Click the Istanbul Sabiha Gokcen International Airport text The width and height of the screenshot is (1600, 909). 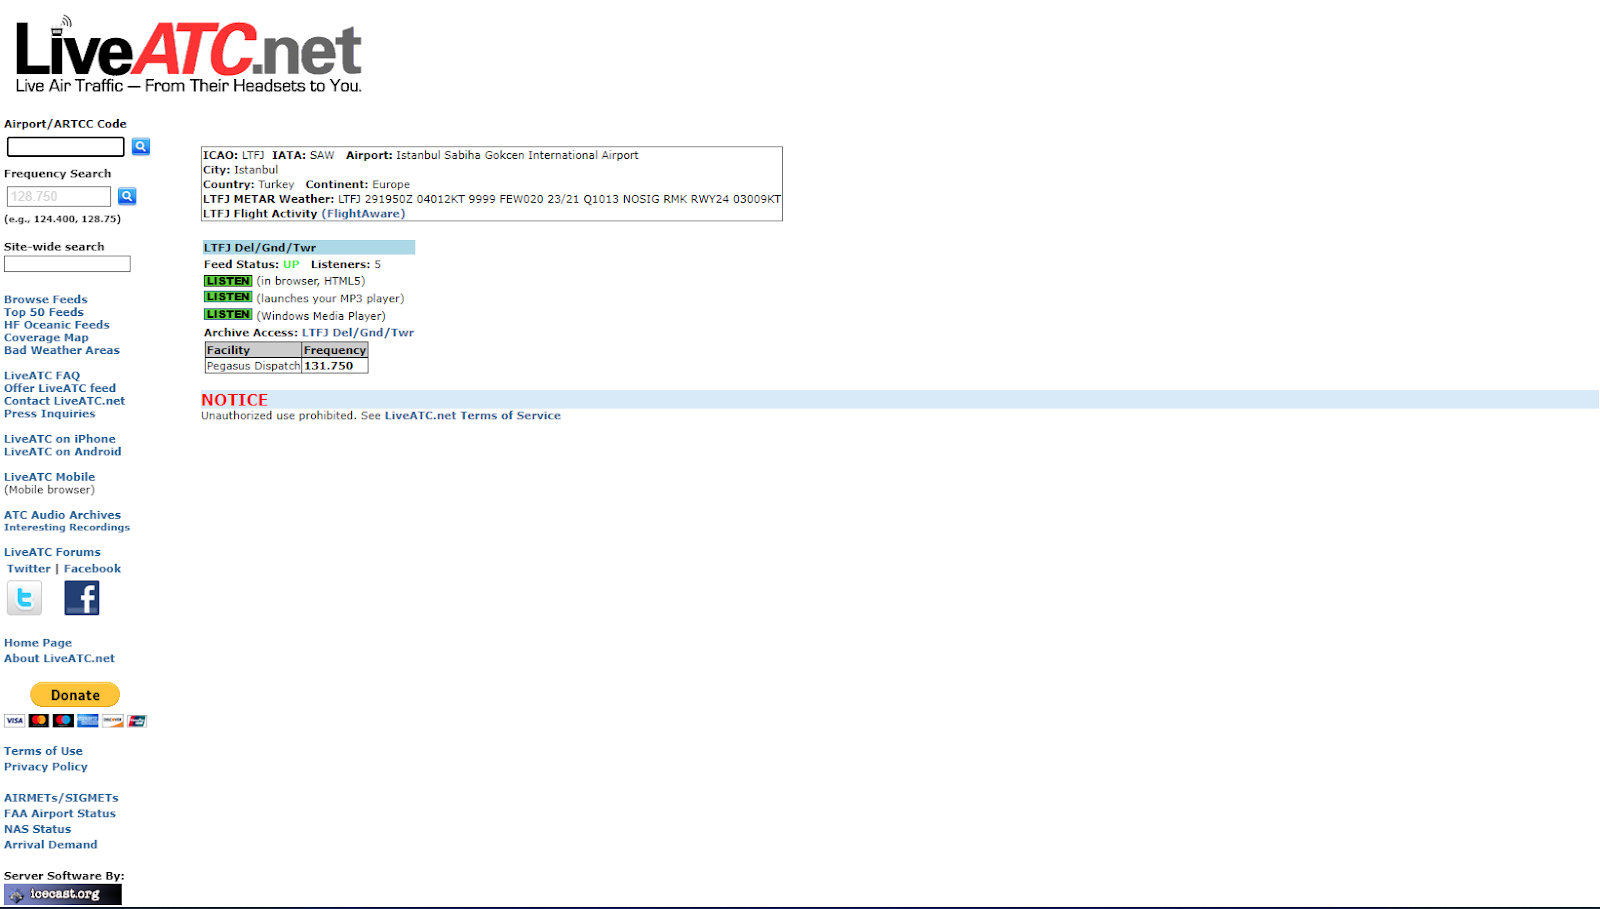(x=517, y=156)
